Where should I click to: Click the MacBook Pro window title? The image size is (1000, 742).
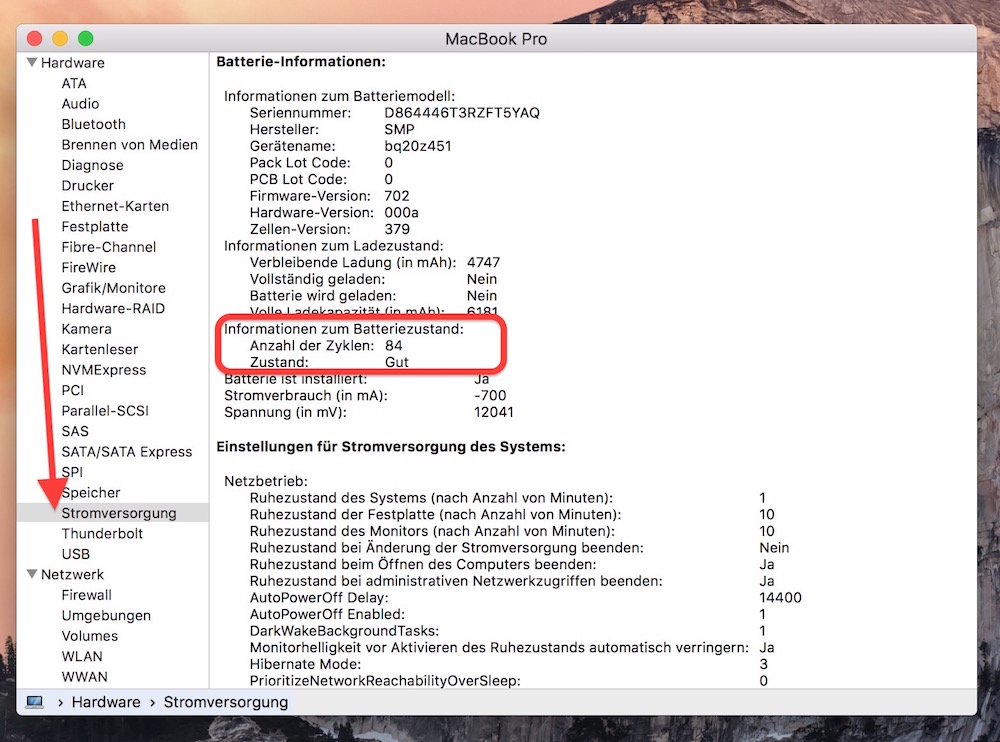(x=496, y=39)
